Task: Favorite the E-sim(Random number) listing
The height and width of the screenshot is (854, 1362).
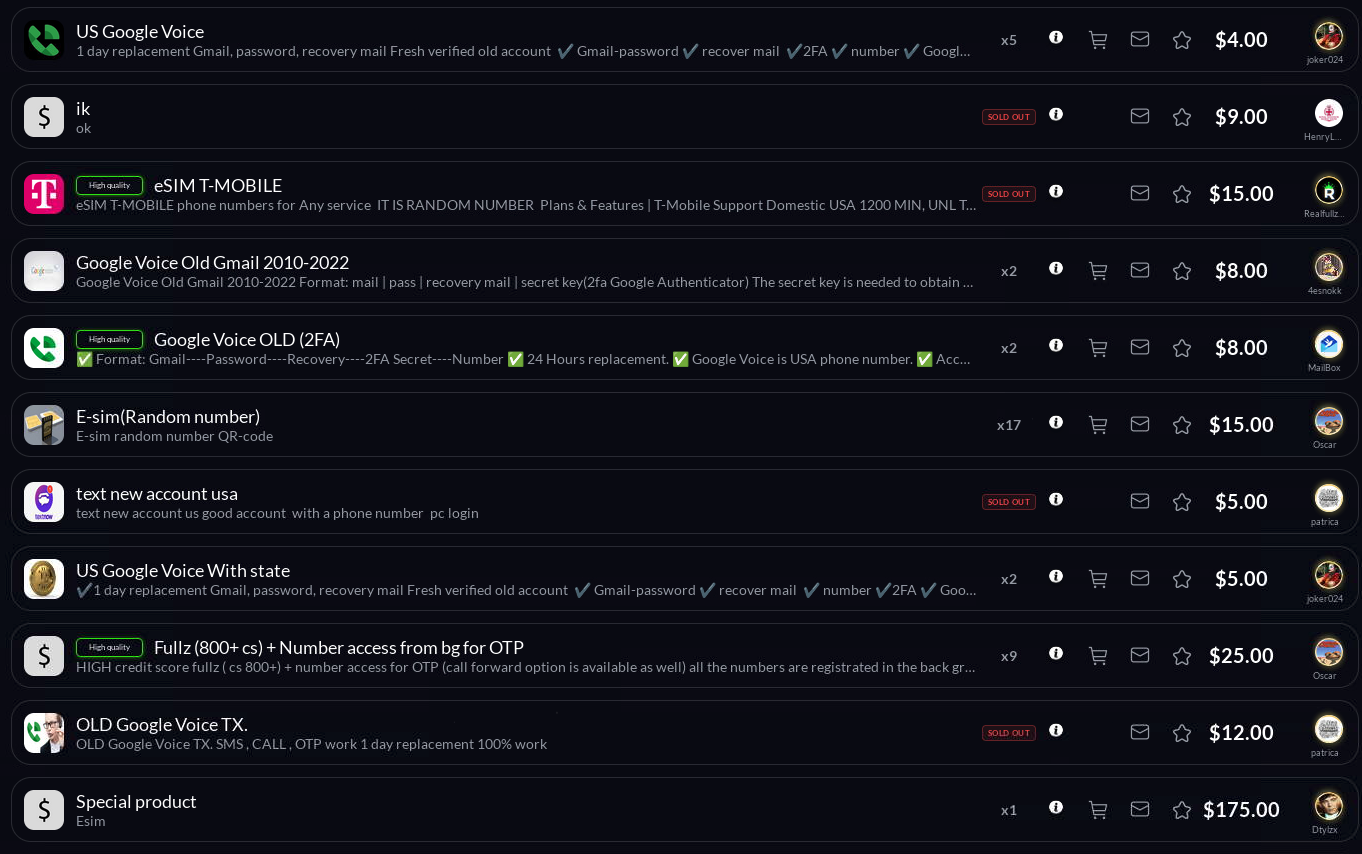Action: click(1182, 425)
